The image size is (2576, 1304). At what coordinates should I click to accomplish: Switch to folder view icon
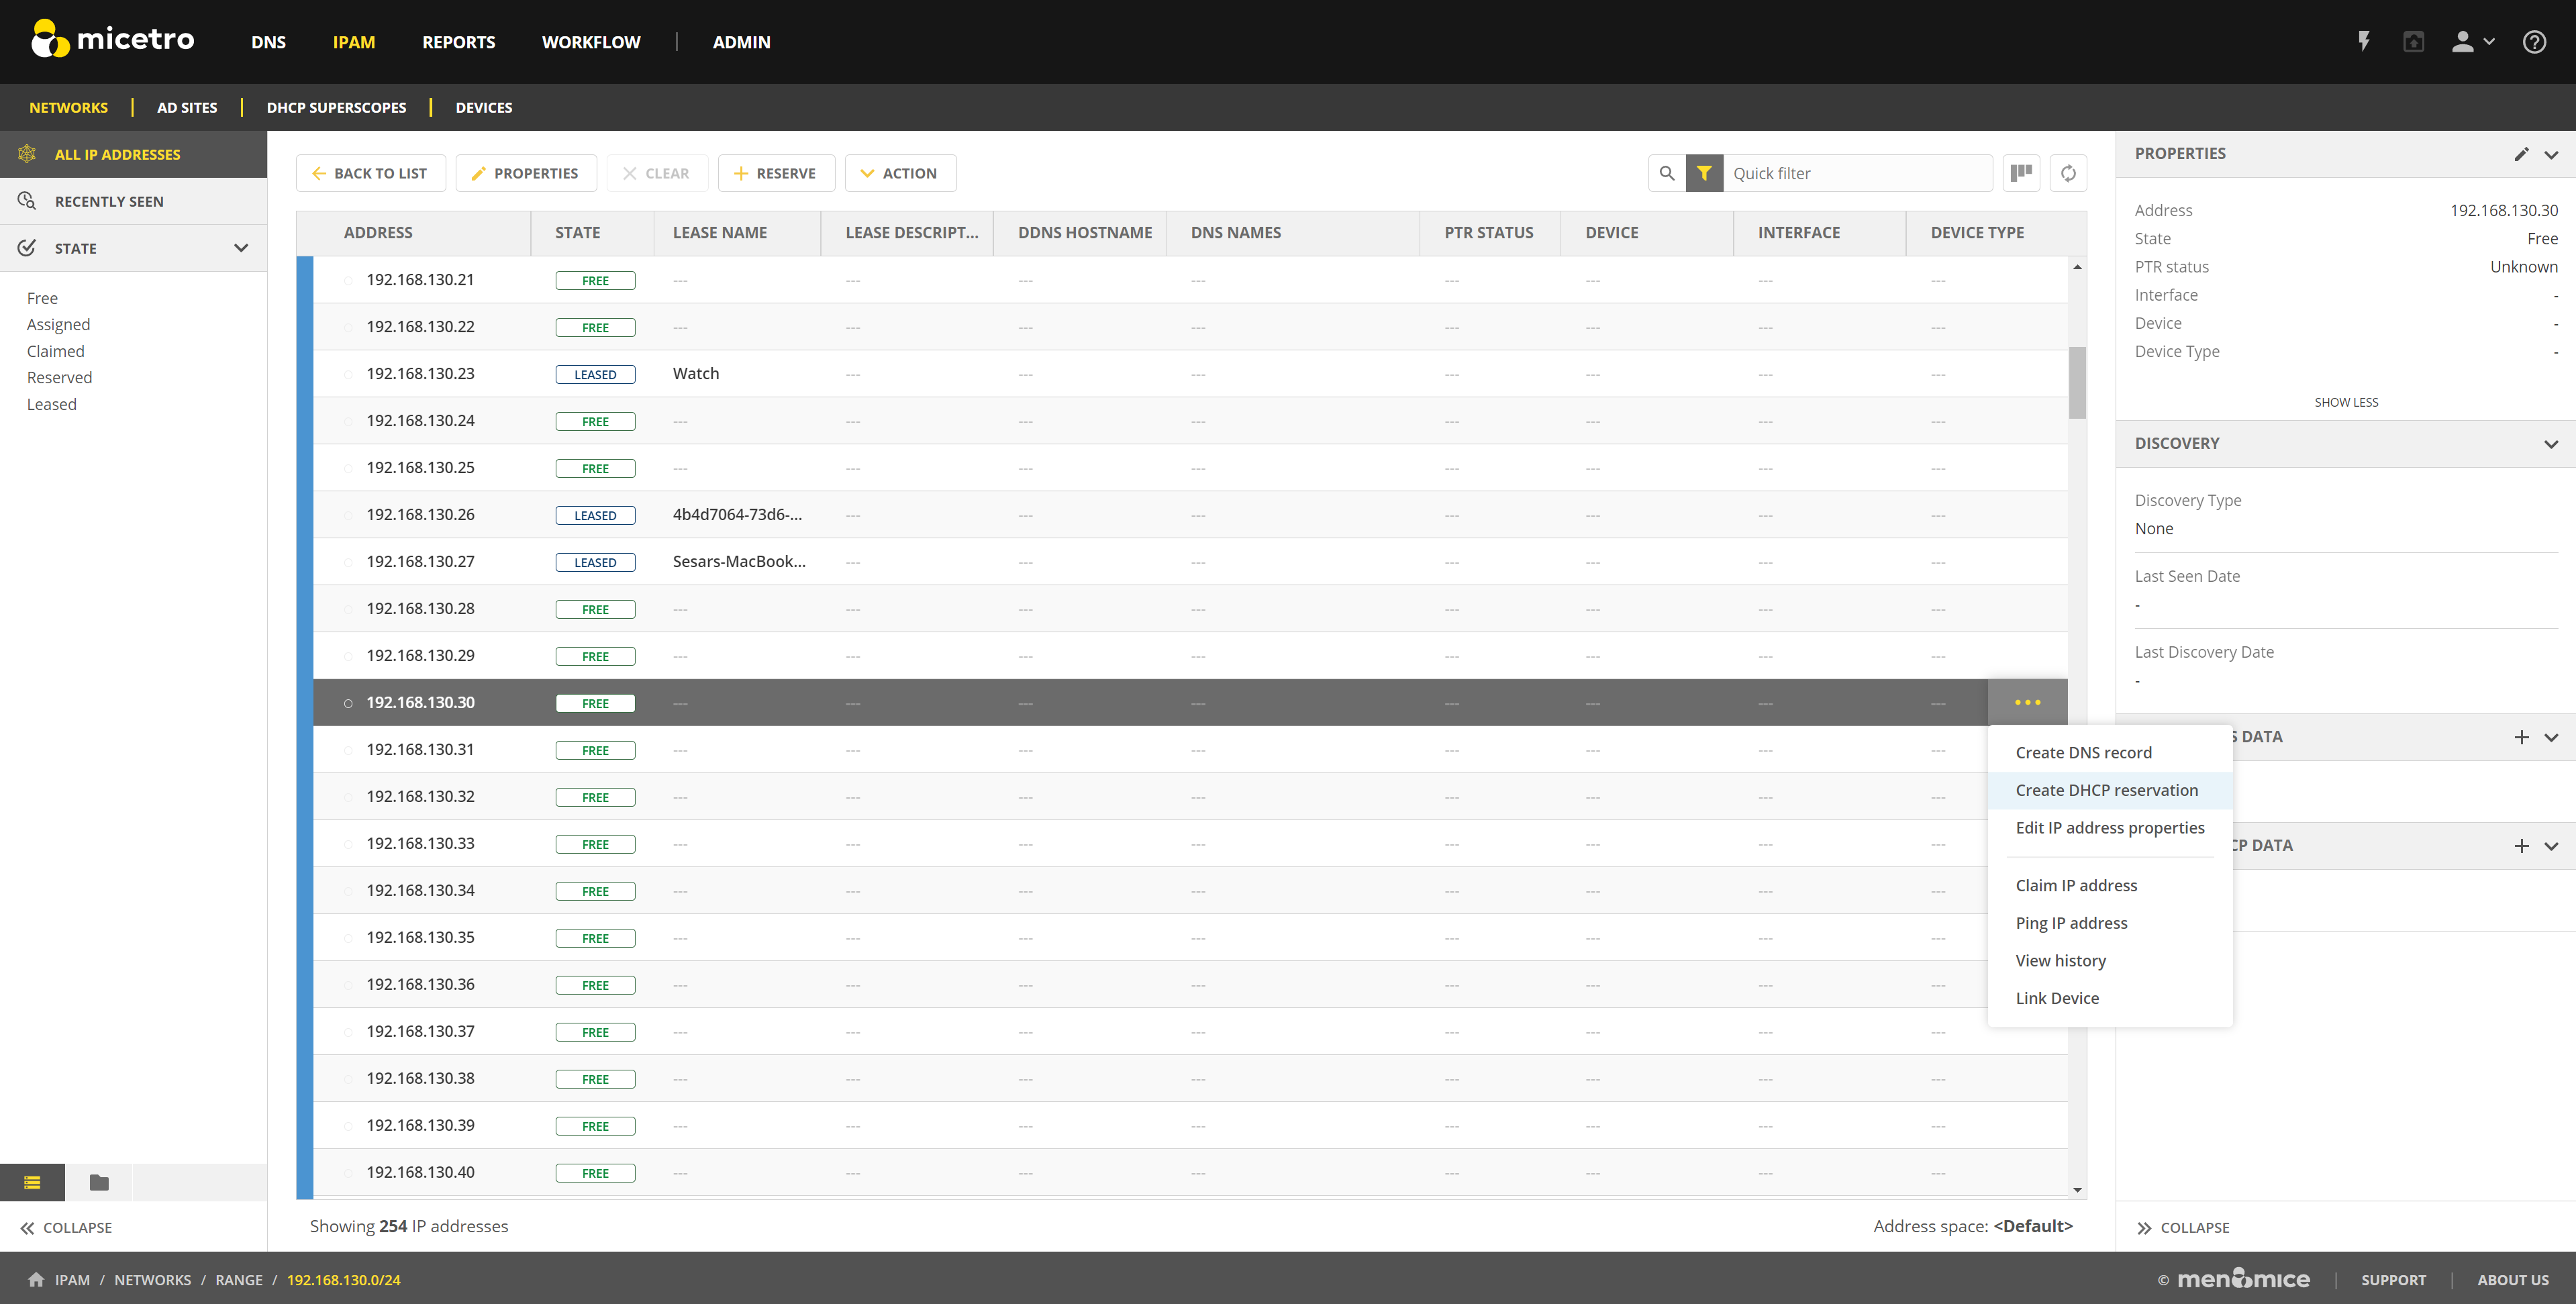tap(98, 1183)
